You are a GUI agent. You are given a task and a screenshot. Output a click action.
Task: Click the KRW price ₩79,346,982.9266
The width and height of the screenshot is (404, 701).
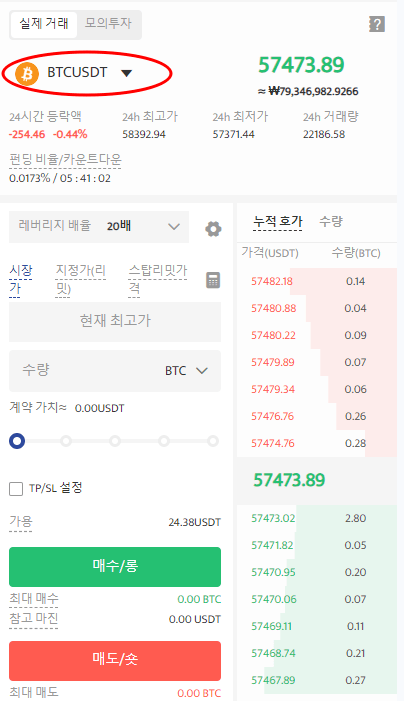pyautogui.click(x=308, y=92)
